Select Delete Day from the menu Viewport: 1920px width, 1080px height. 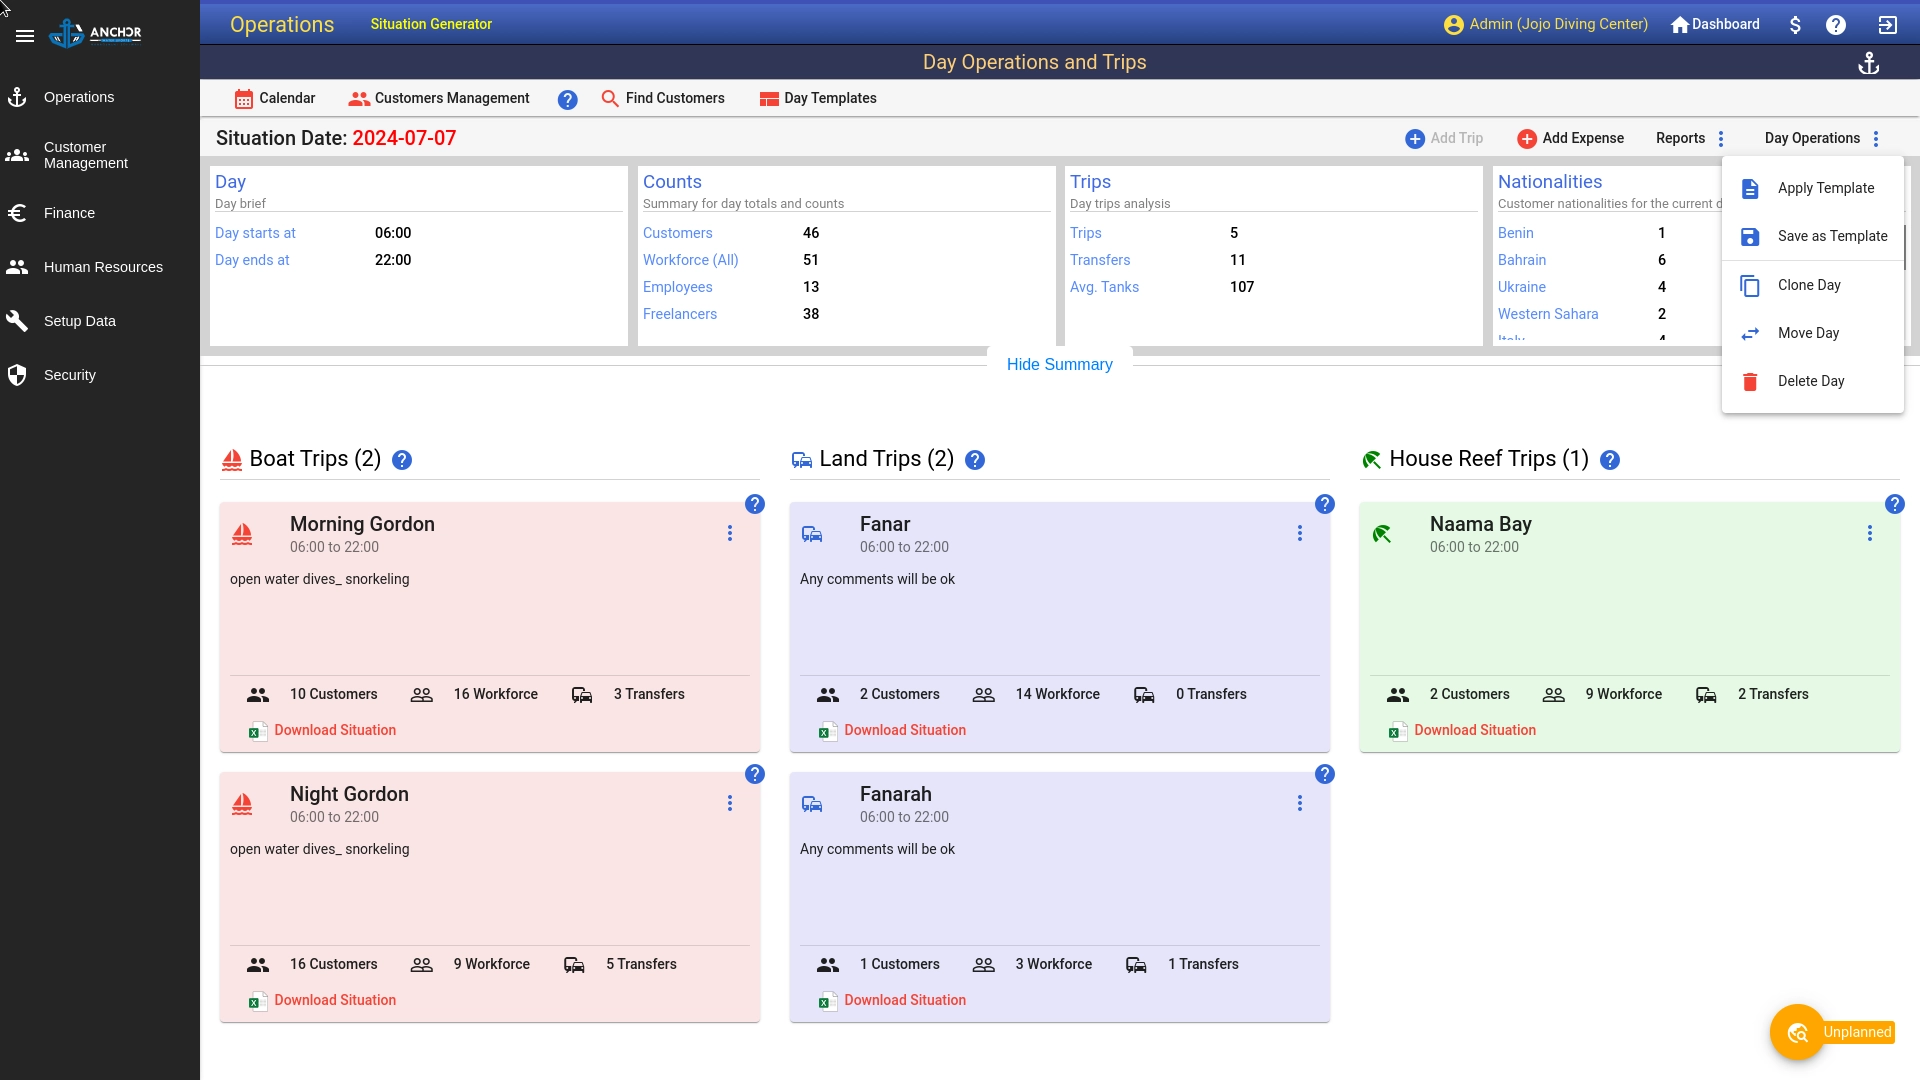1811,381
